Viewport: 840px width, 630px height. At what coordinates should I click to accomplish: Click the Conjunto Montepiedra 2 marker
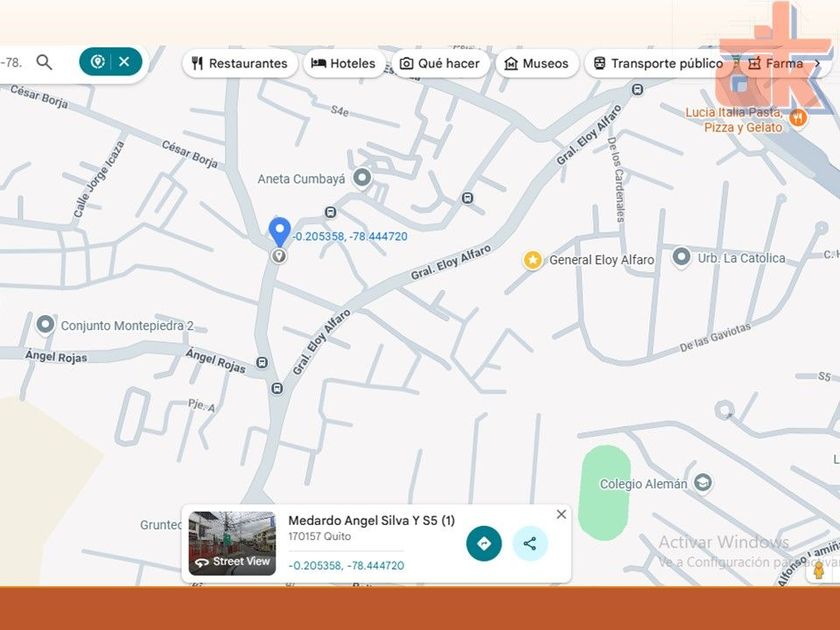pos(46,325)
